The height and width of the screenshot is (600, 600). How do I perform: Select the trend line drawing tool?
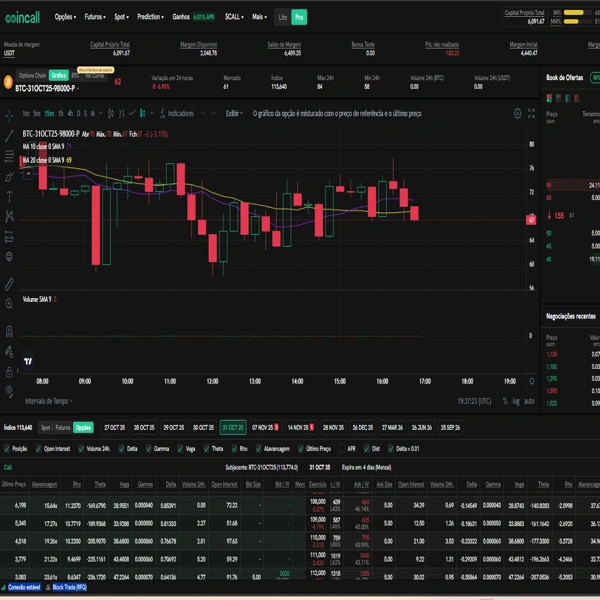pyautogui.click(x=9, y=135)
